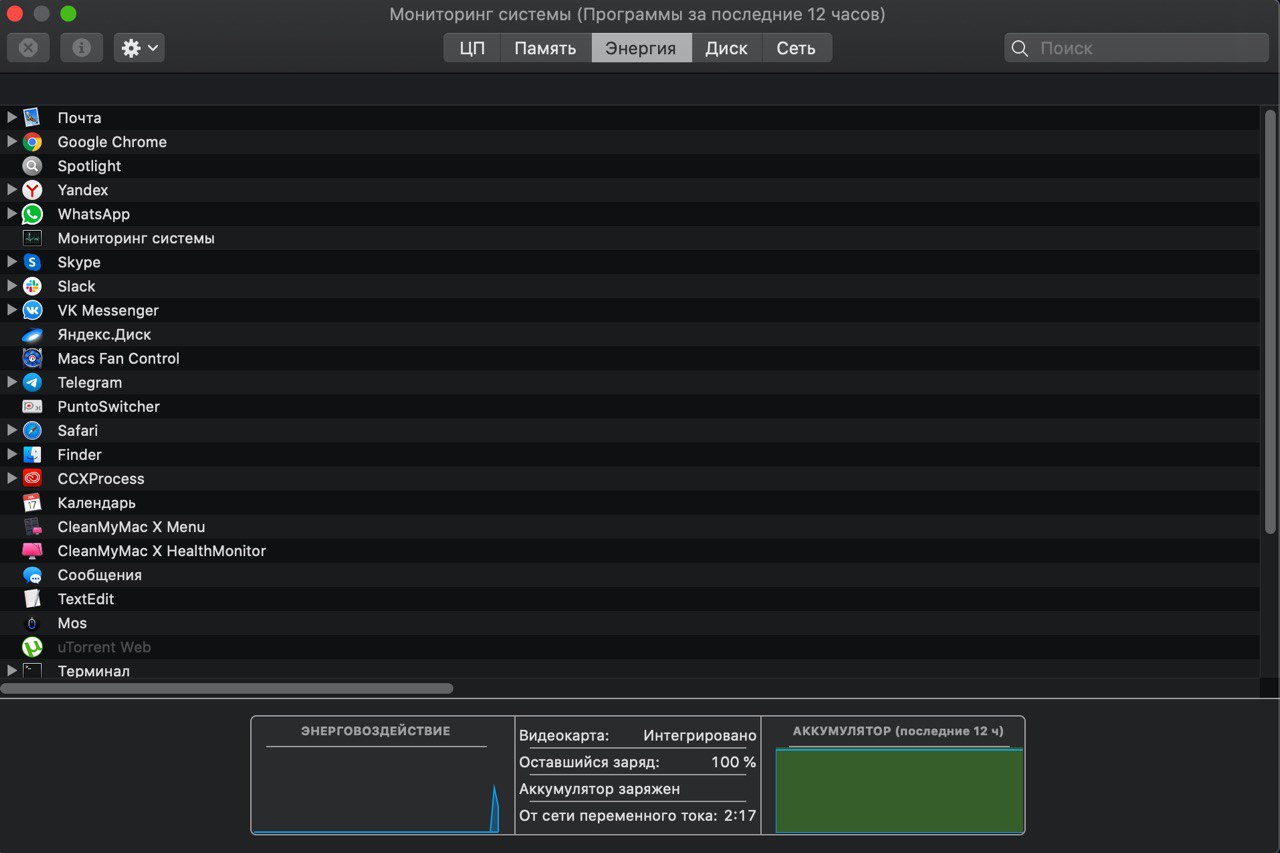Image resolution: width=1280 pixels, height=853 pixels.
Task: Click the CCXProcess Adobe icon
Action: (32, 478)
